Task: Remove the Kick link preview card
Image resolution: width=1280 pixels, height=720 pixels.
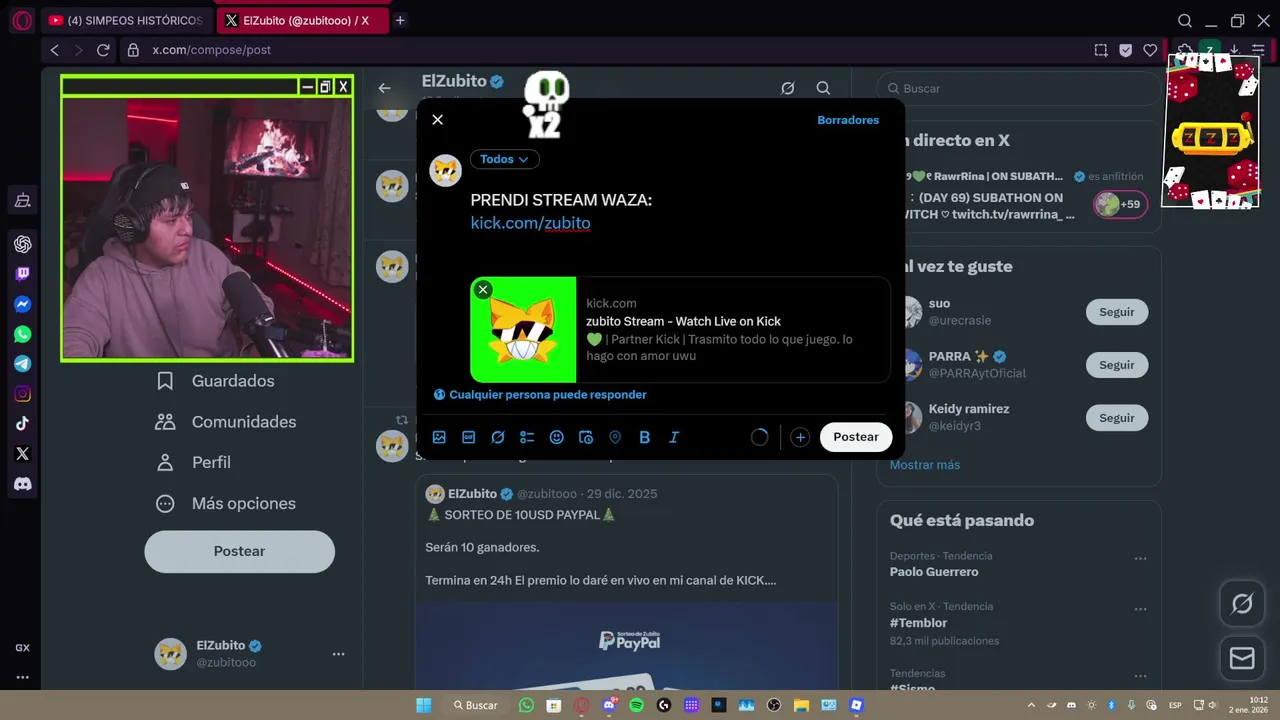Action: (483, 289)
